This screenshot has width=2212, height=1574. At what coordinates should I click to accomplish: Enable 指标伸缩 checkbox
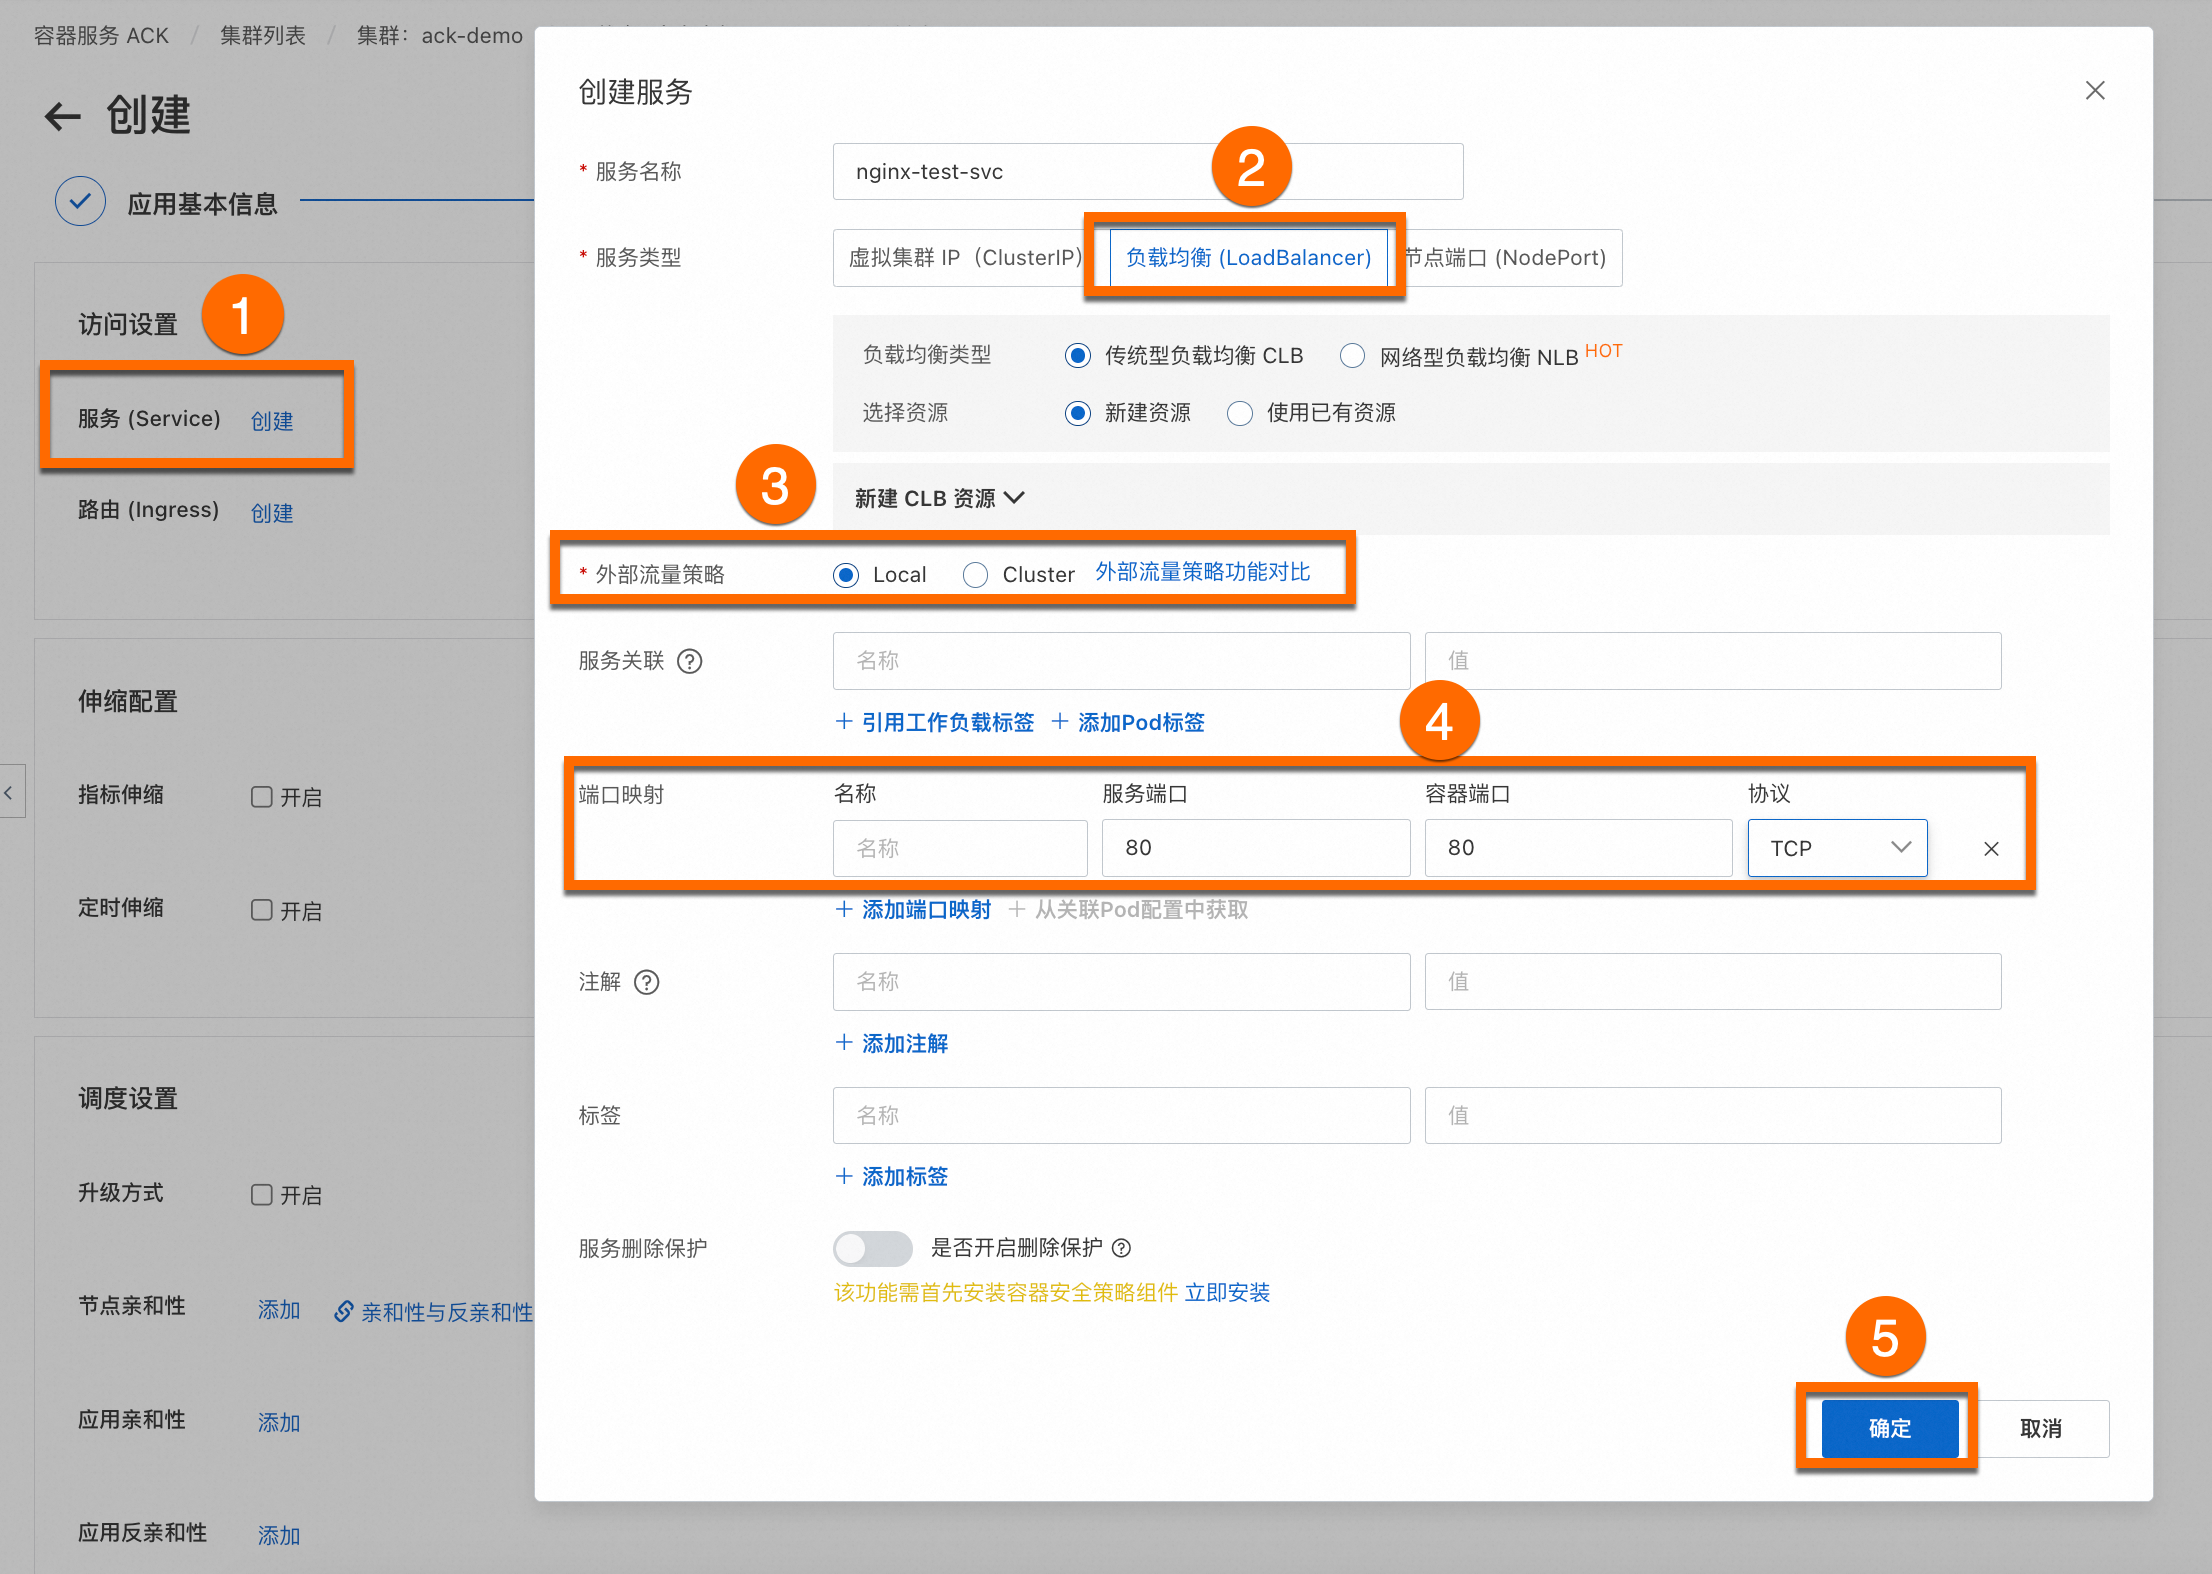(x=261, y=797)
